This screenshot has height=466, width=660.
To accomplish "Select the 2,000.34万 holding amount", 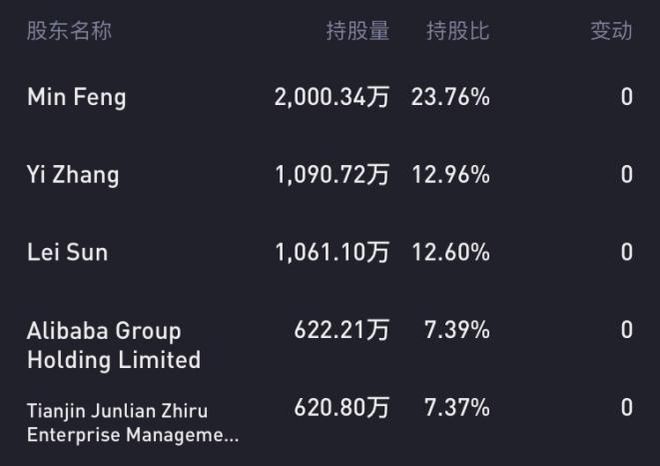I will 332,97.
